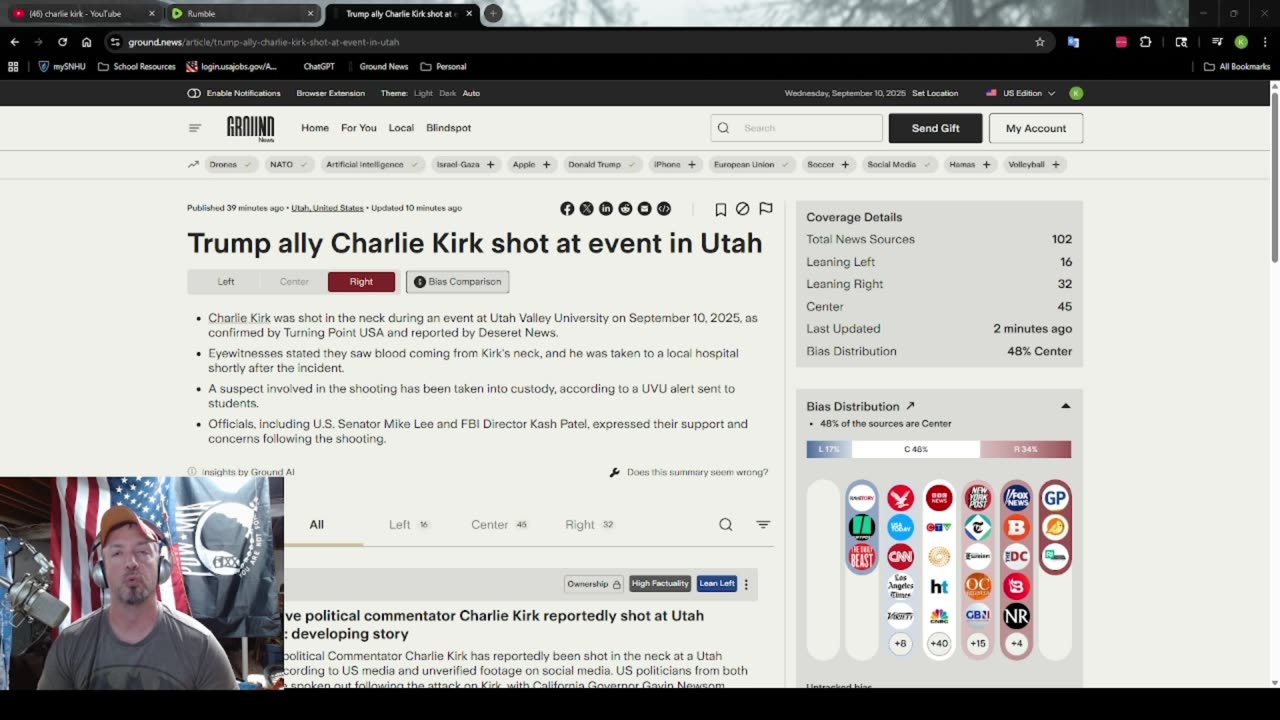
Task: Select Dark theme option
Action: click(x=448, y=93)
